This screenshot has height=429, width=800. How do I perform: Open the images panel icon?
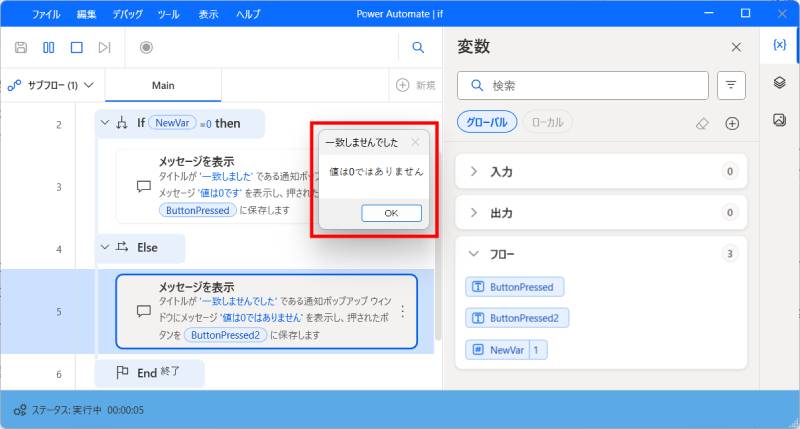pos(780,120)
